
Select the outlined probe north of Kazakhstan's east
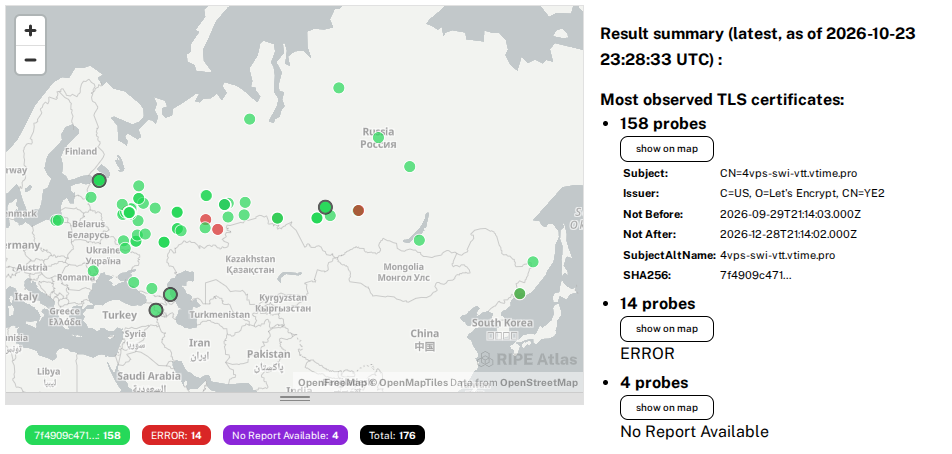pos(325,207)
